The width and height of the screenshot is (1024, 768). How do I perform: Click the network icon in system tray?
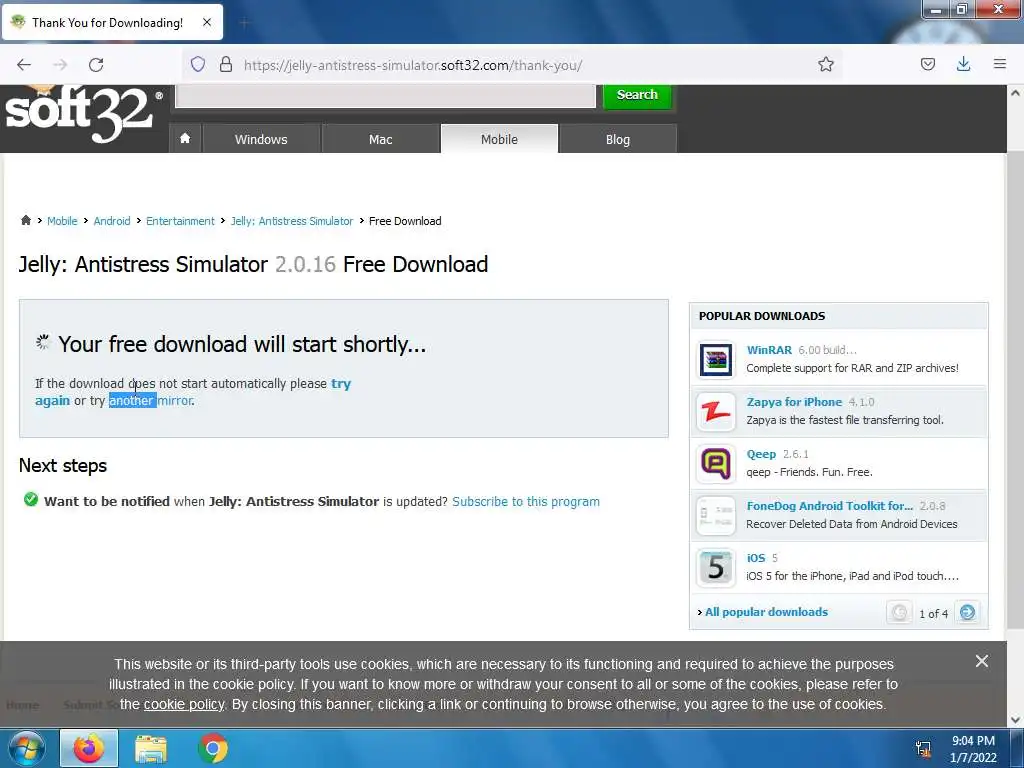(x=923, y=749)
